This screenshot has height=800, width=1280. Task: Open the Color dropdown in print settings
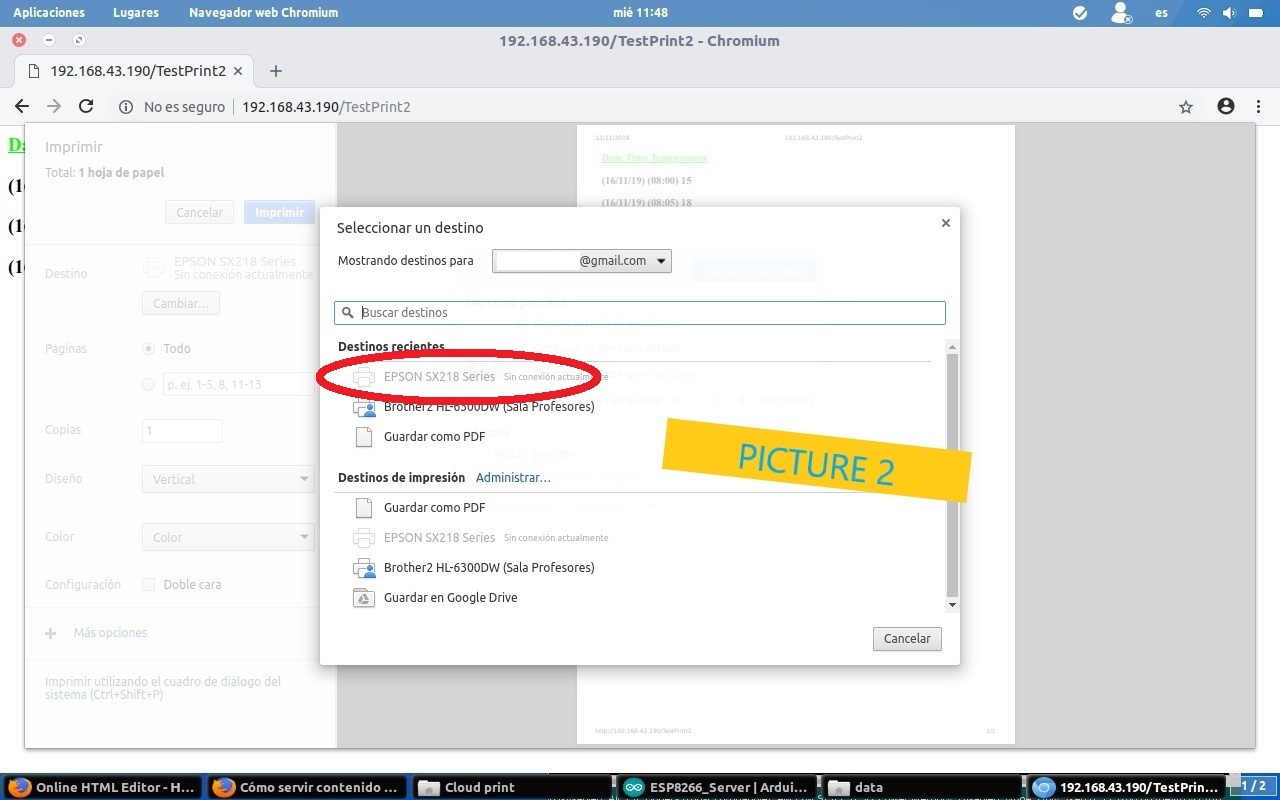click(229, 537)
